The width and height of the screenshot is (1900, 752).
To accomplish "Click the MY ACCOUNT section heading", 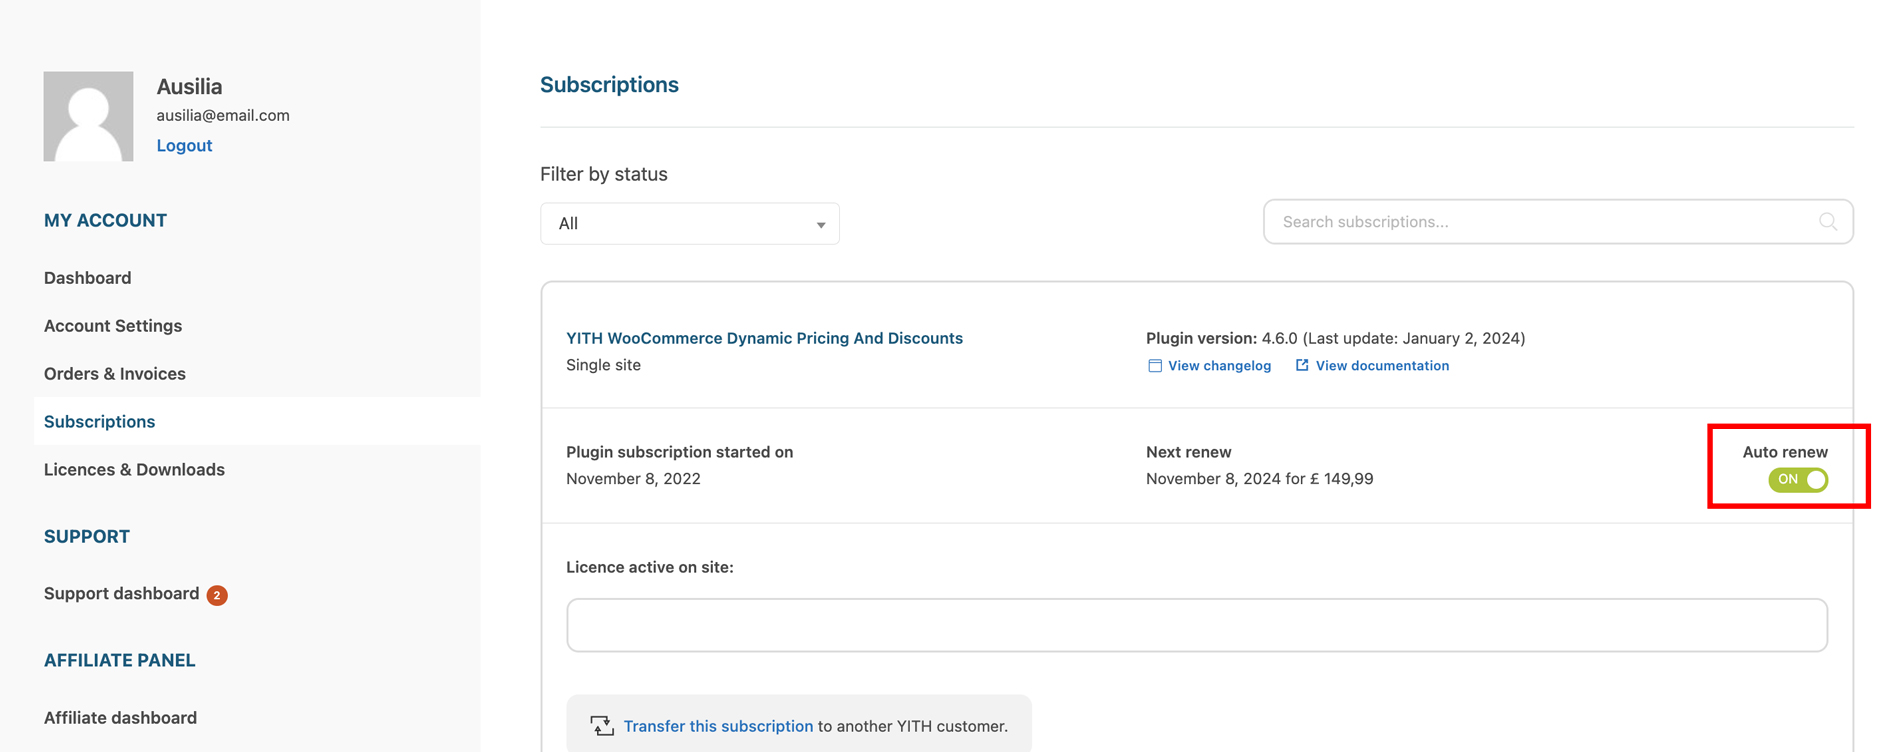I will (105, 221).
